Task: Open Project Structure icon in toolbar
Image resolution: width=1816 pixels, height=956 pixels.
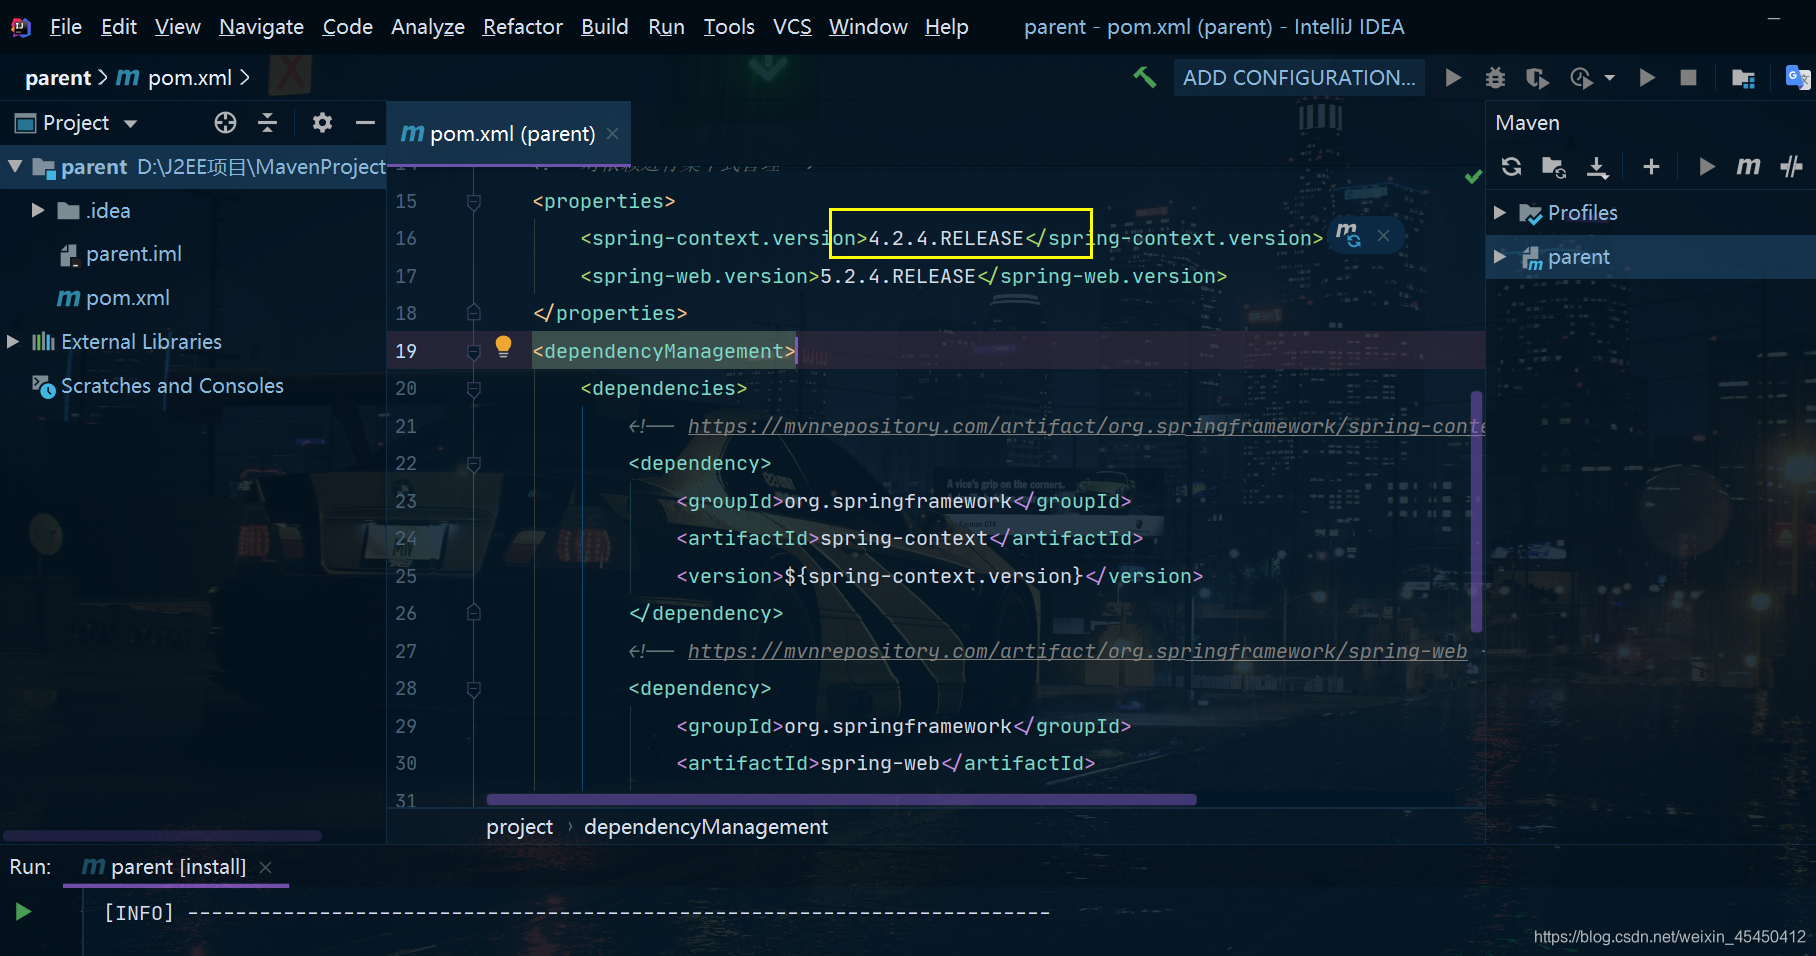Action: (x=1743, y=77)
